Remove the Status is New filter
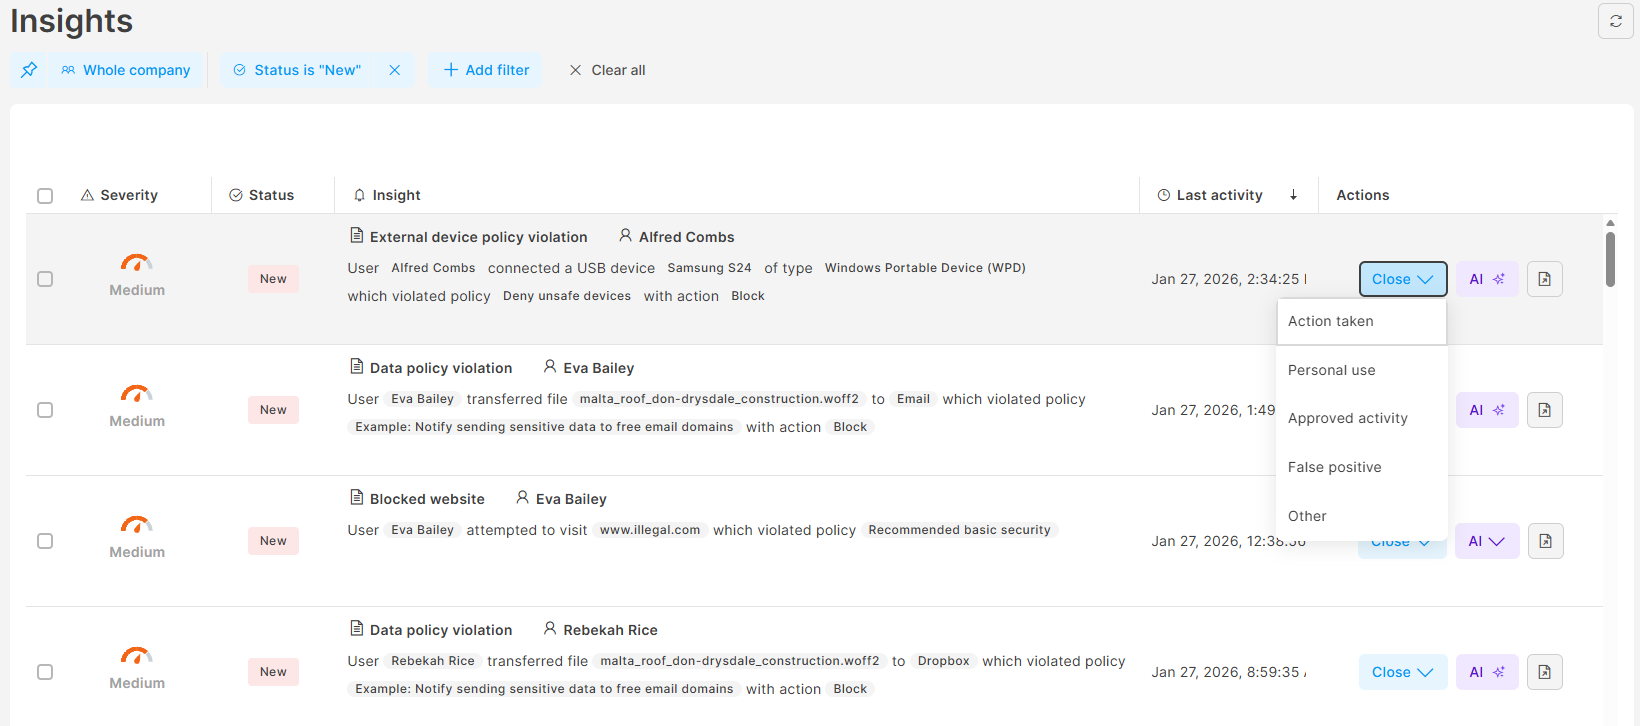The image size is (1640, 726). tap(395, 70)
